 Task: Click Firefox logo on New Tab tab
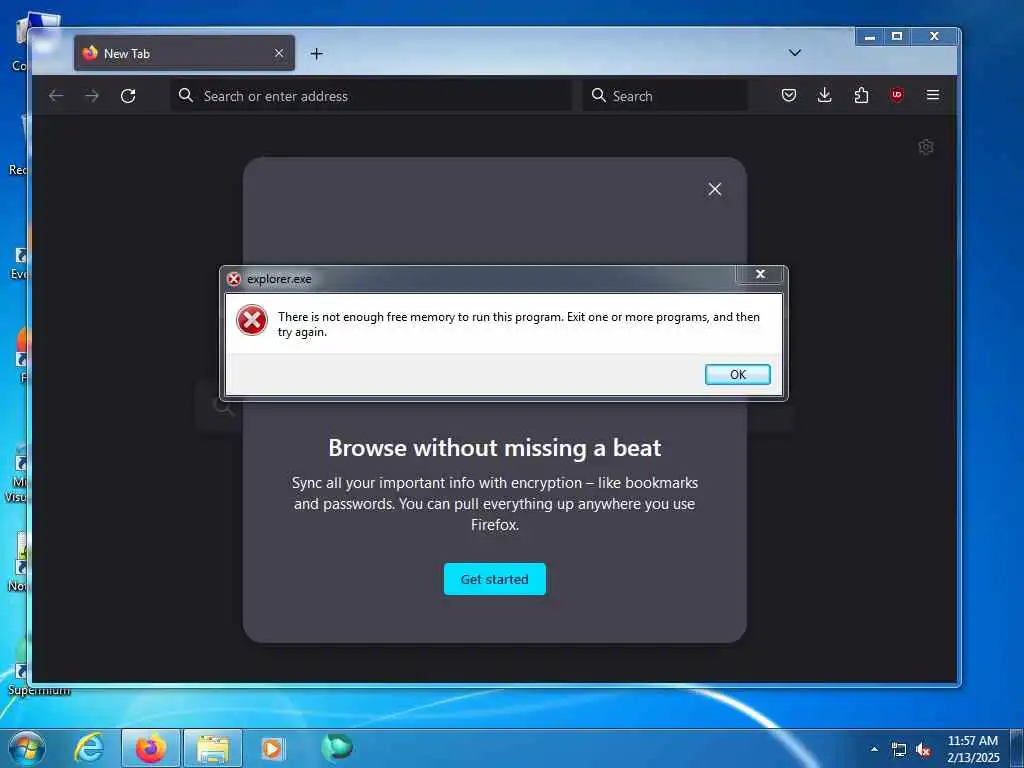(x=90, y=53)
